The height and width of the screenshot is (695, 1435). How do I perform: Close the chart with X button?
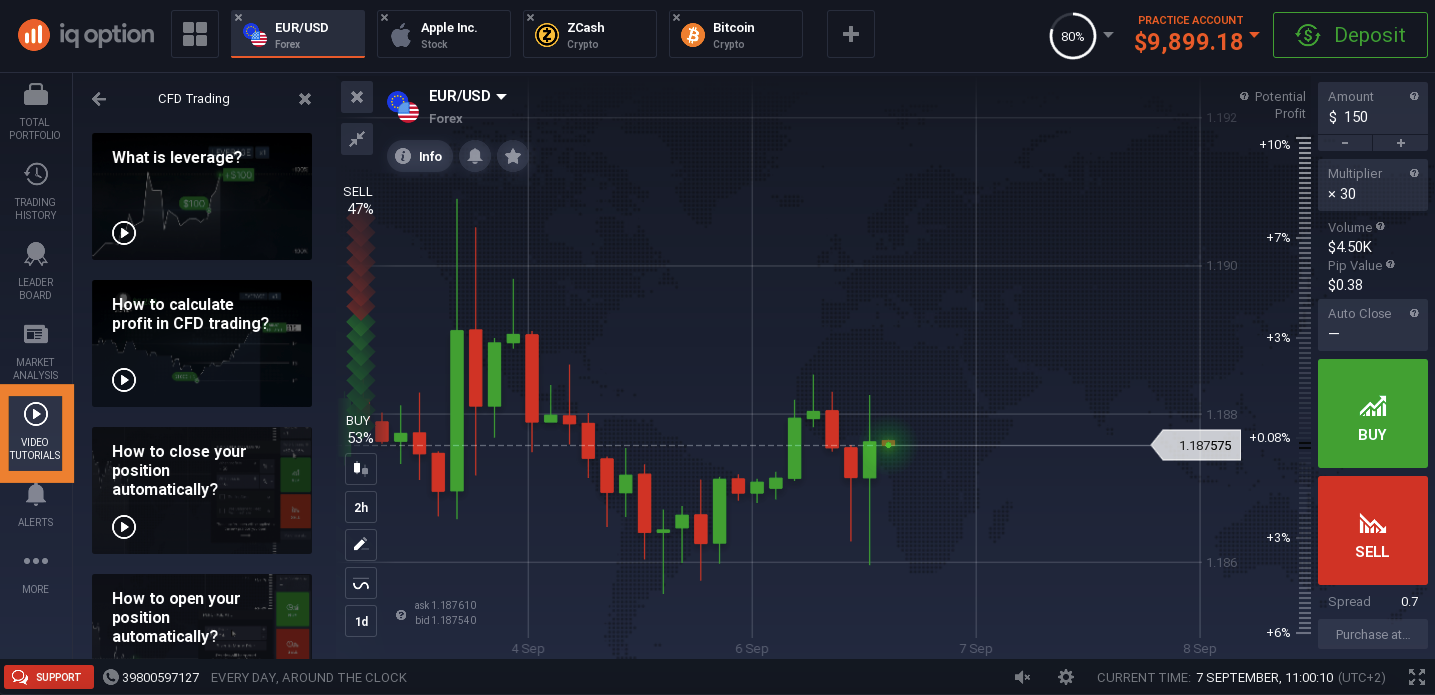357,97
